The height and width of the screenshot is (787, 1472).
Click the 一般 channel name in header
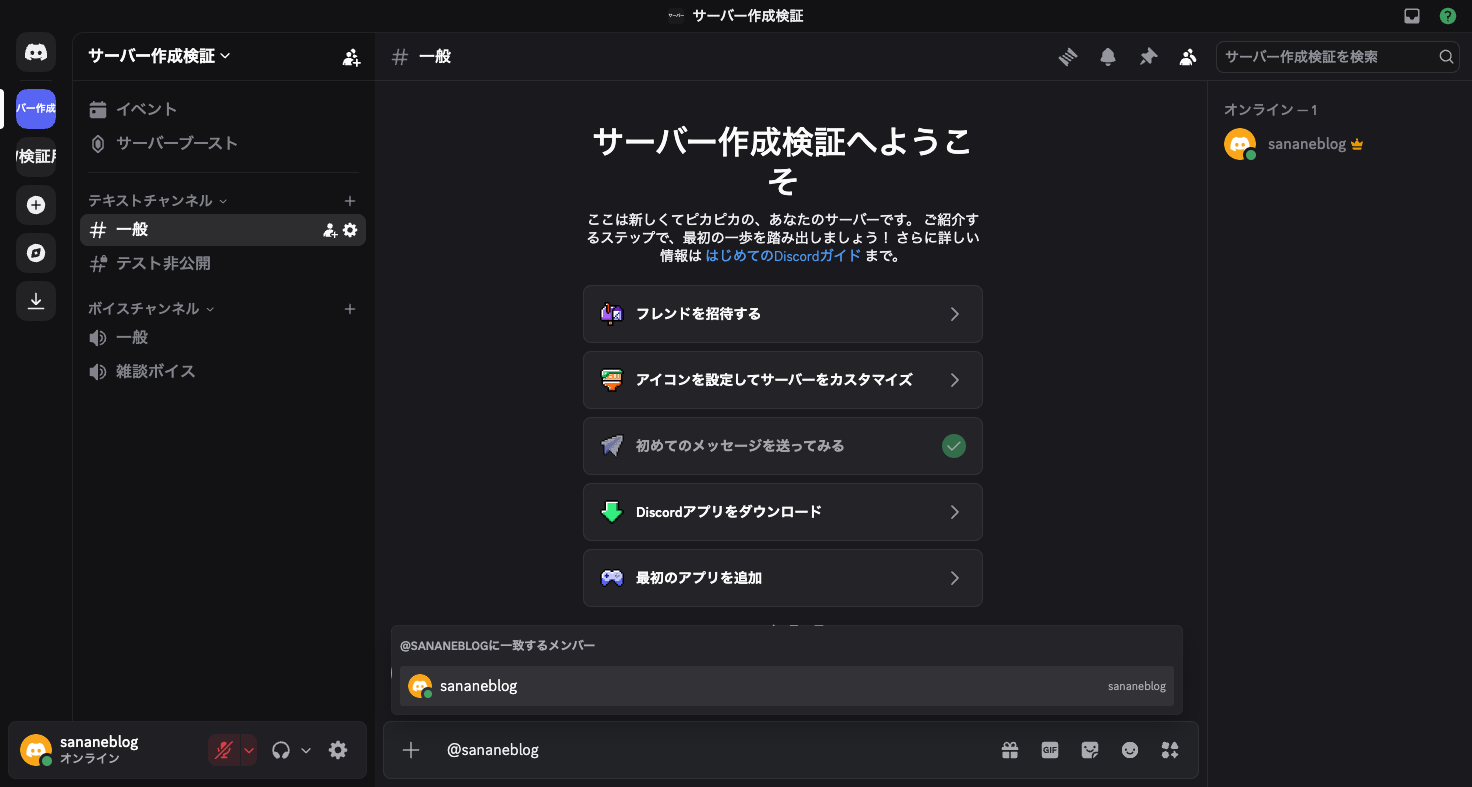435,57
